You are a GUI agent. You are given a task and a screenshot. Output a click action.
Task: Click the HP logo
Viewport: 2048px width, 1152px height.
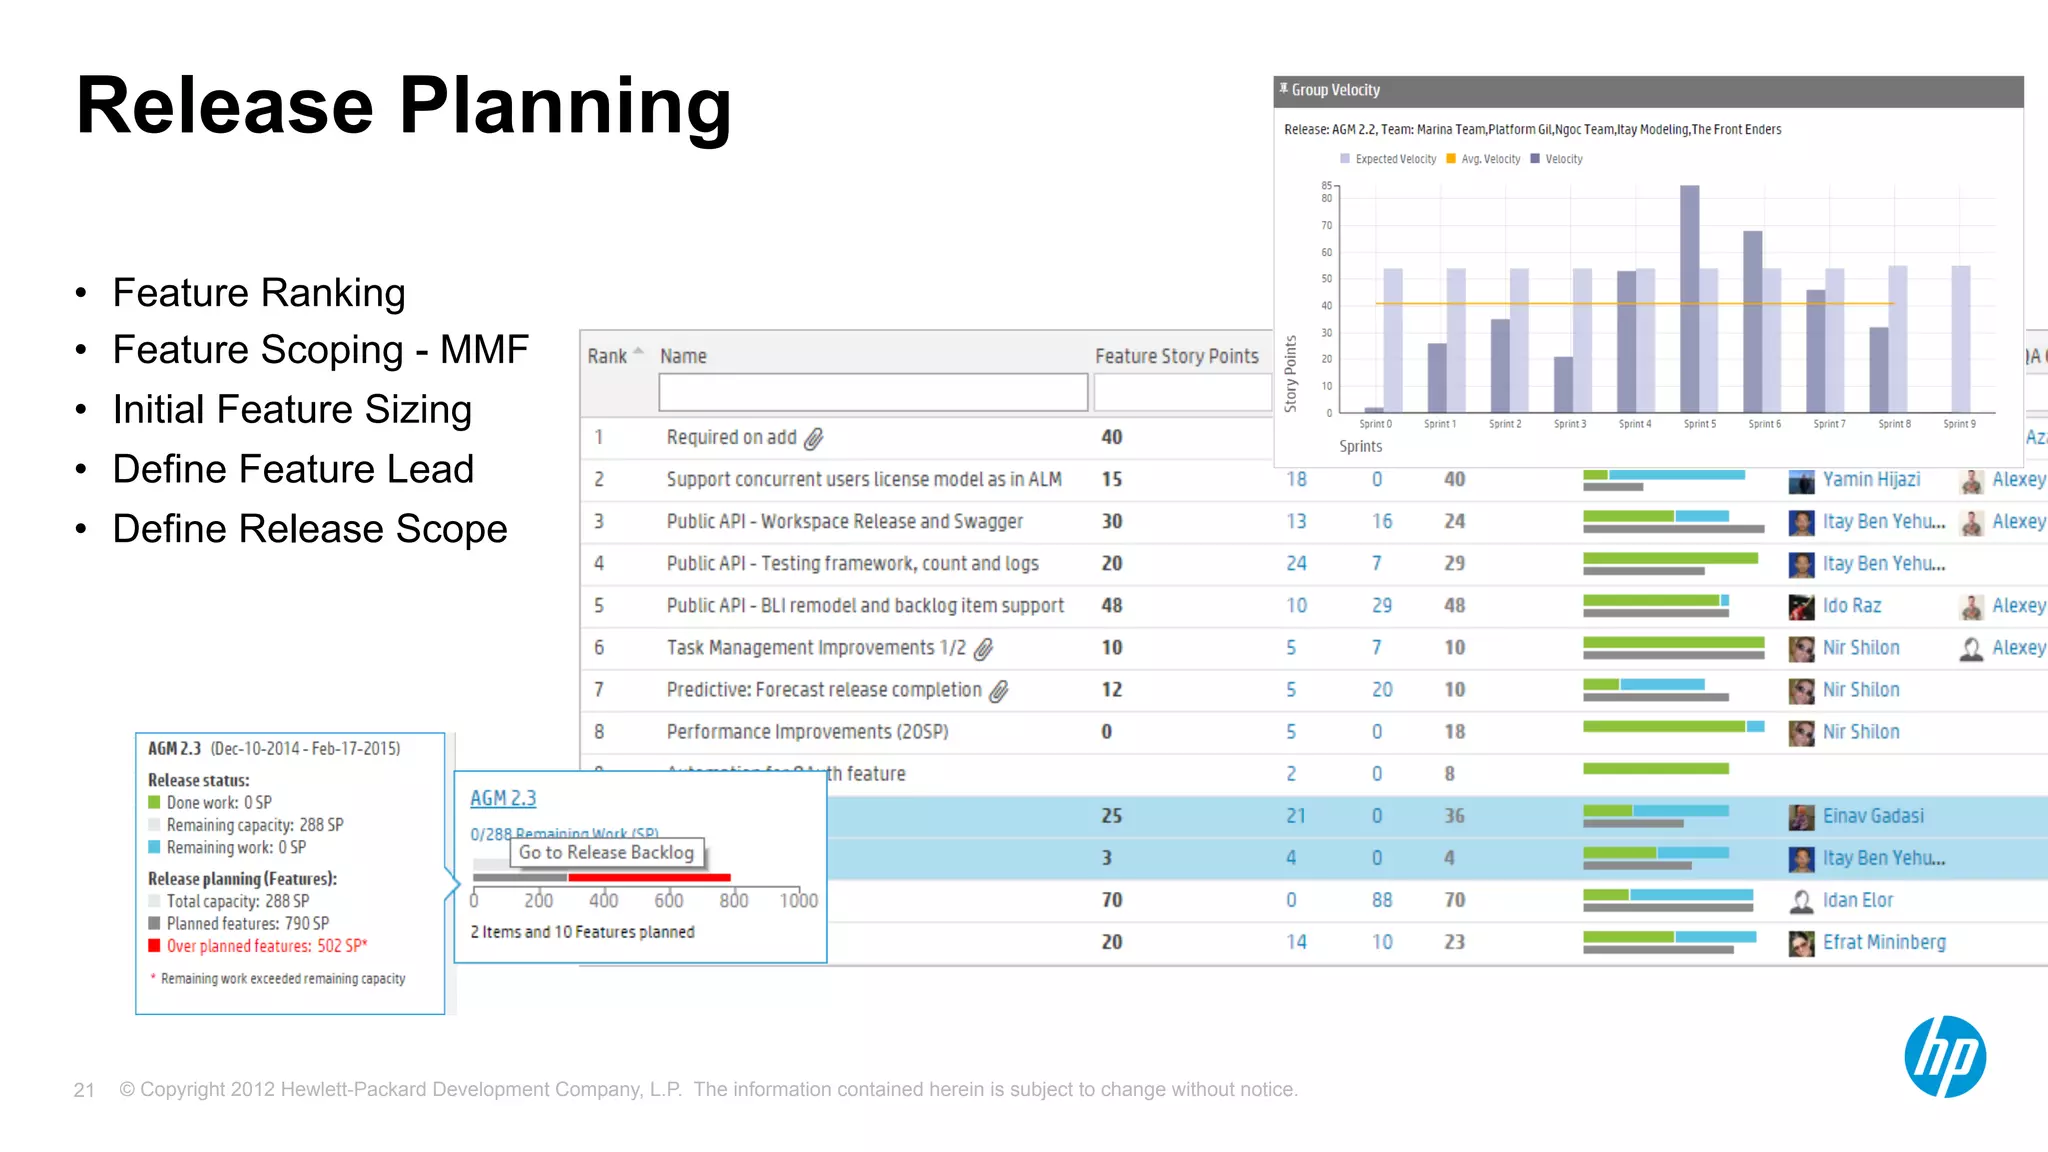(1944, 1056)
